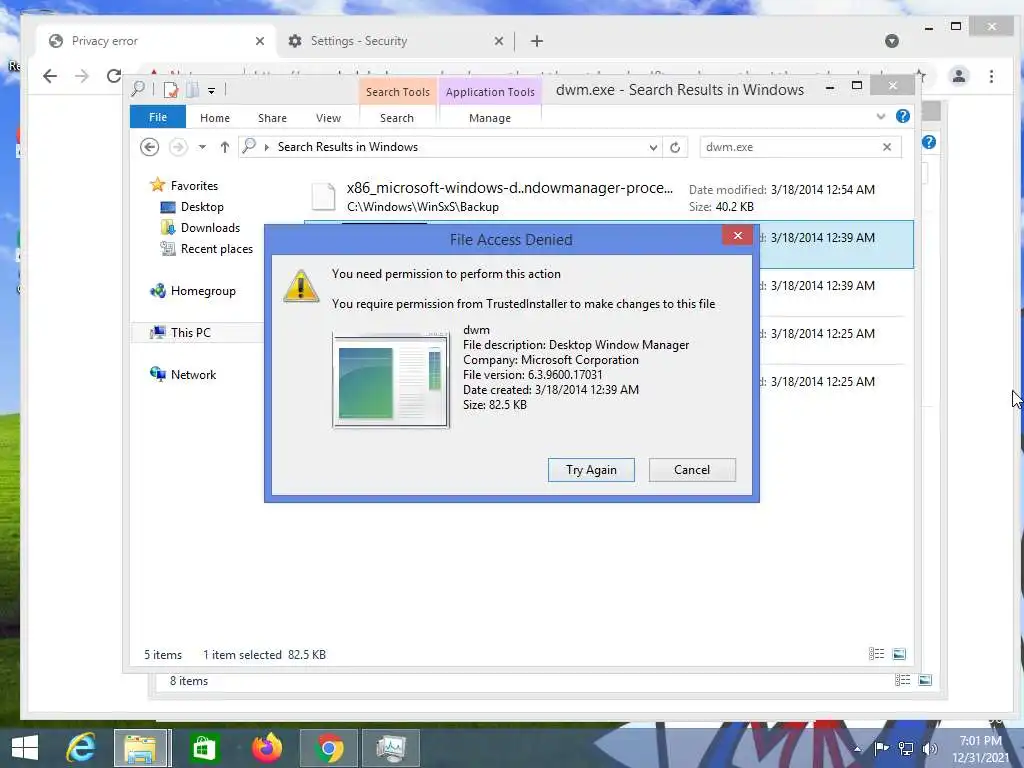Open the Home ribbon tab
The width and height of the screenshot is (1024, 768).
pos(215,118)
